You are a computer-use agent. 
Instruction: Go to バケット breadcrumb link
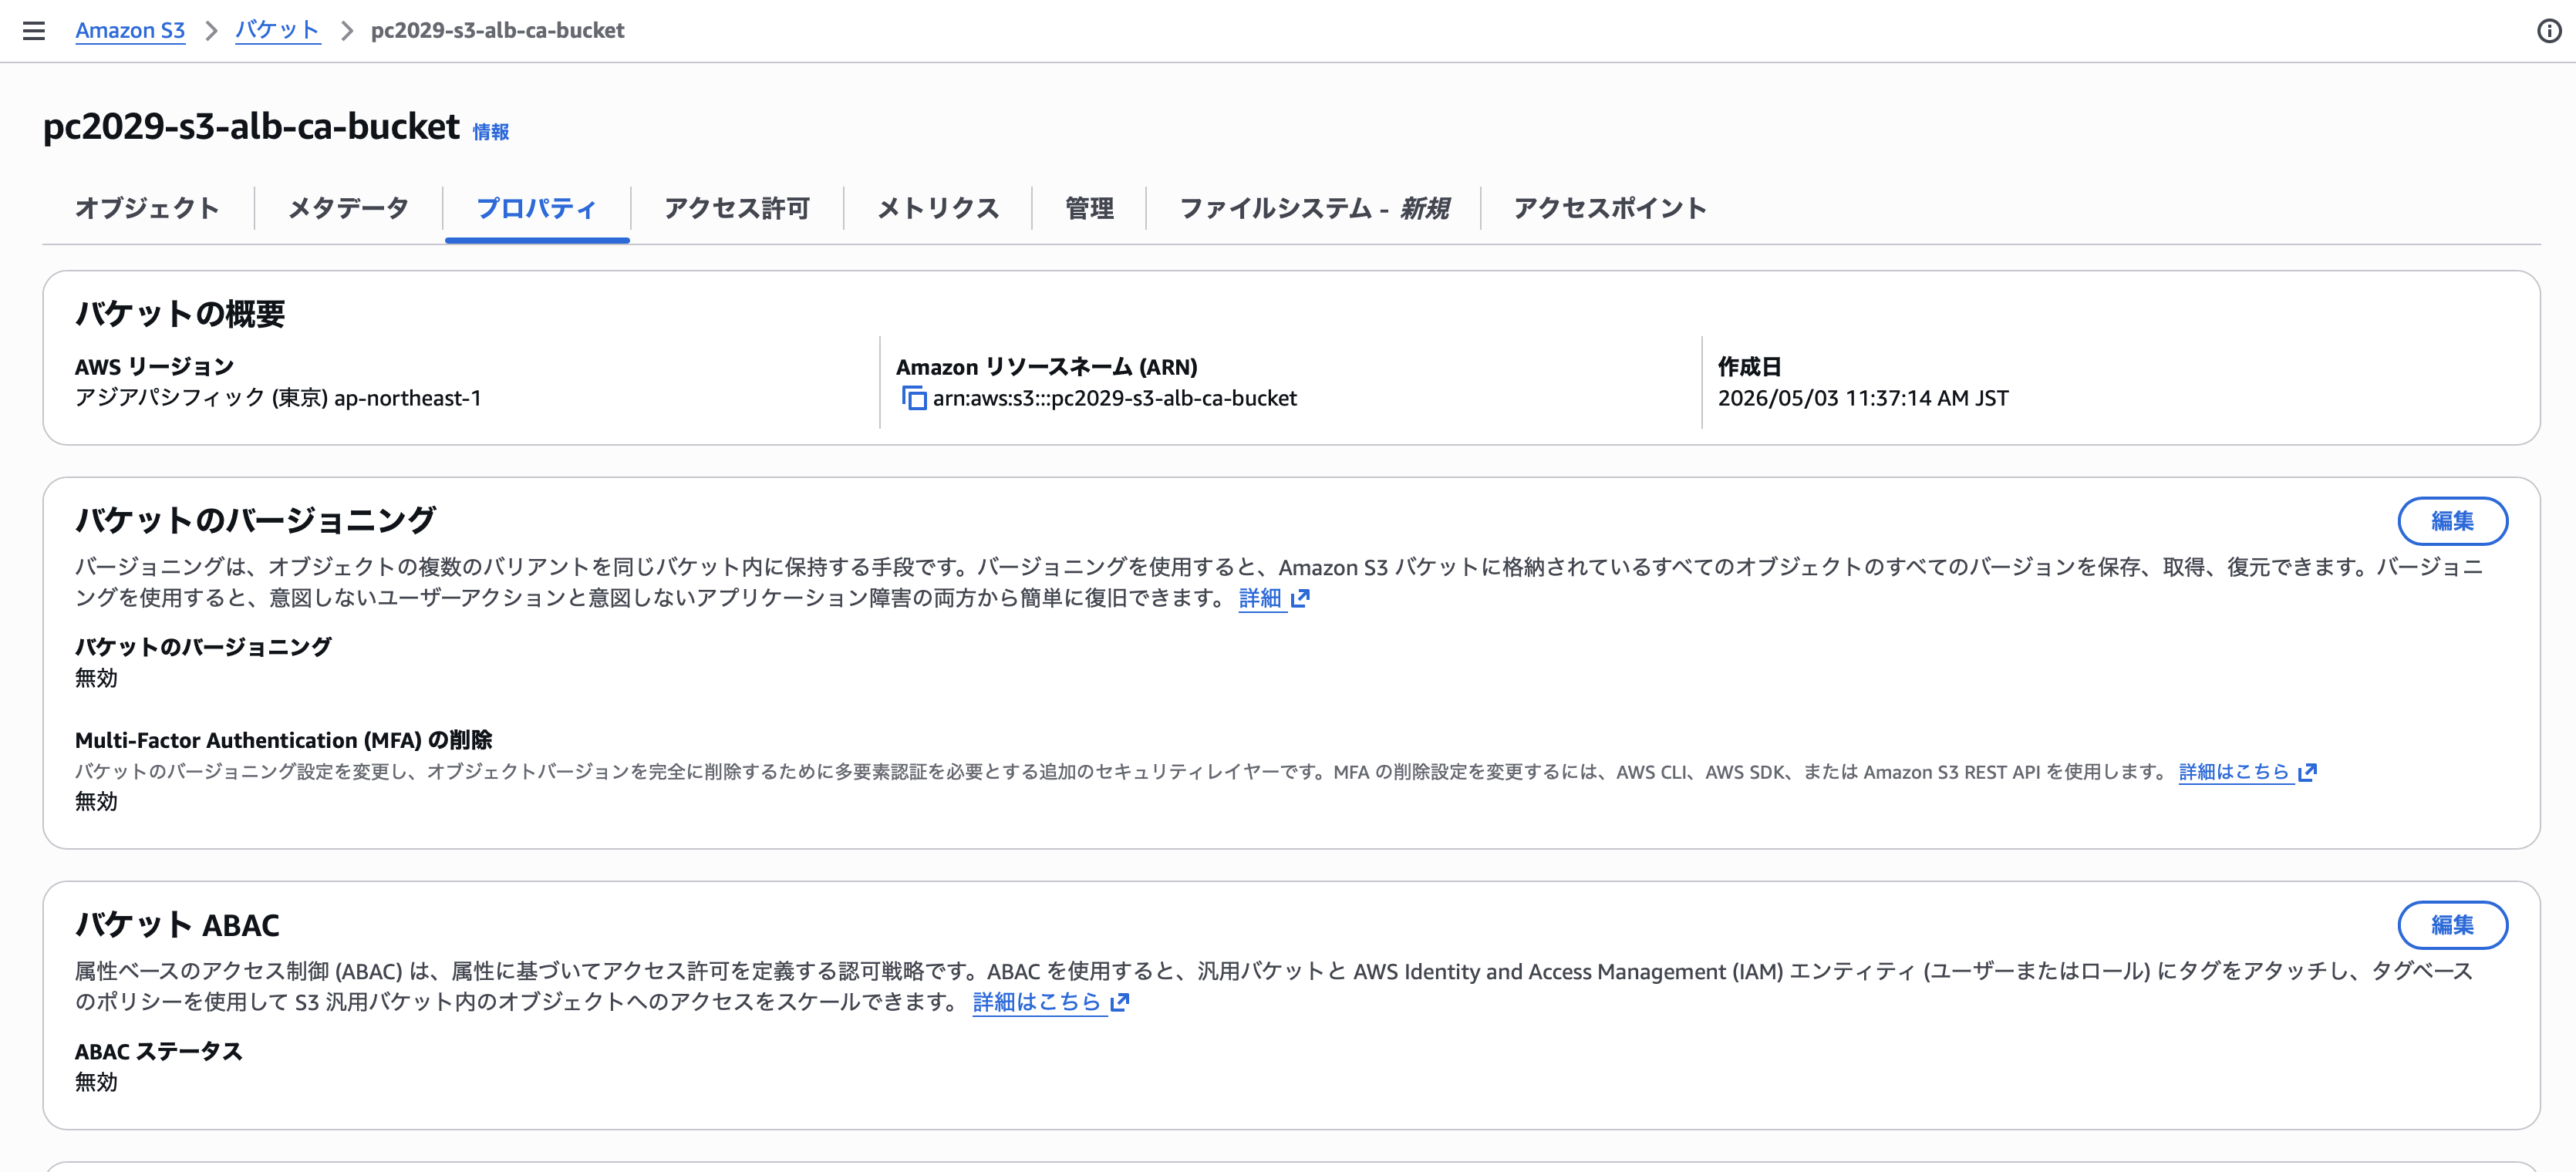click(x=278, y=30)
